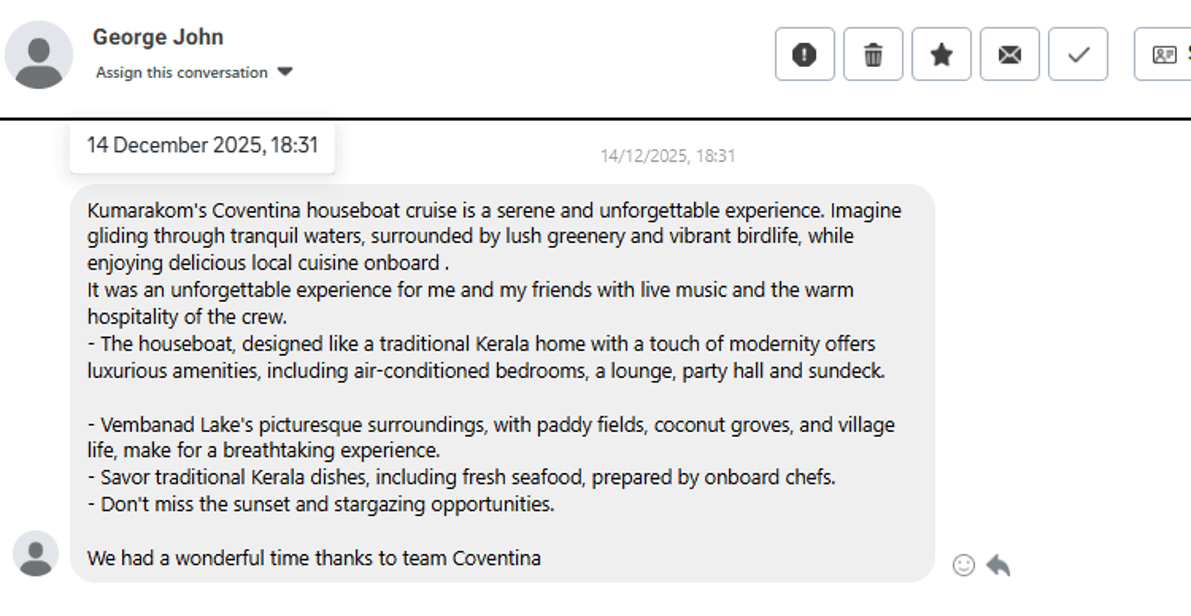Mark conversation done with the checkmark button
Image resolution: width=1191 pixels, height=616 pixels.
[1078, 55]
